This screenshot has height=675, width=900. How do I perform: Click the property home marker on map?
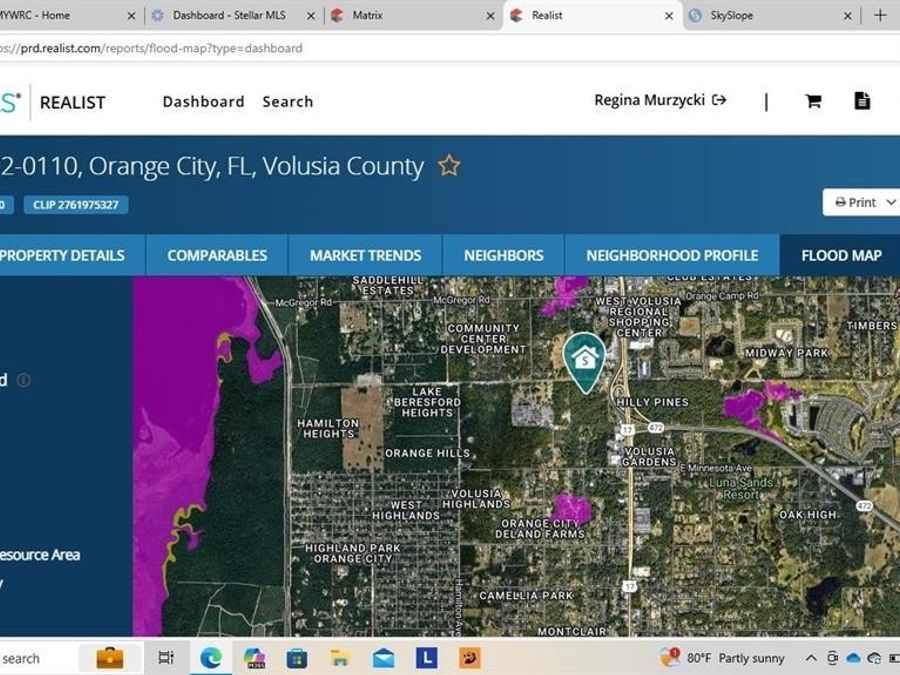click(x=582, y=358)
